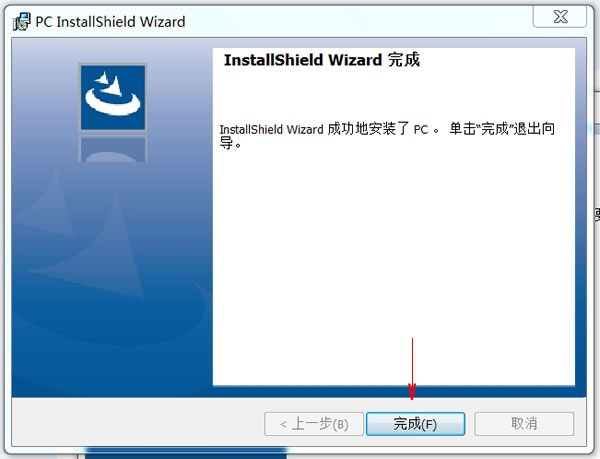Click the installer icon in the title bar
Viewport: 600px width, 459px height.
click(x=21, y=22)
